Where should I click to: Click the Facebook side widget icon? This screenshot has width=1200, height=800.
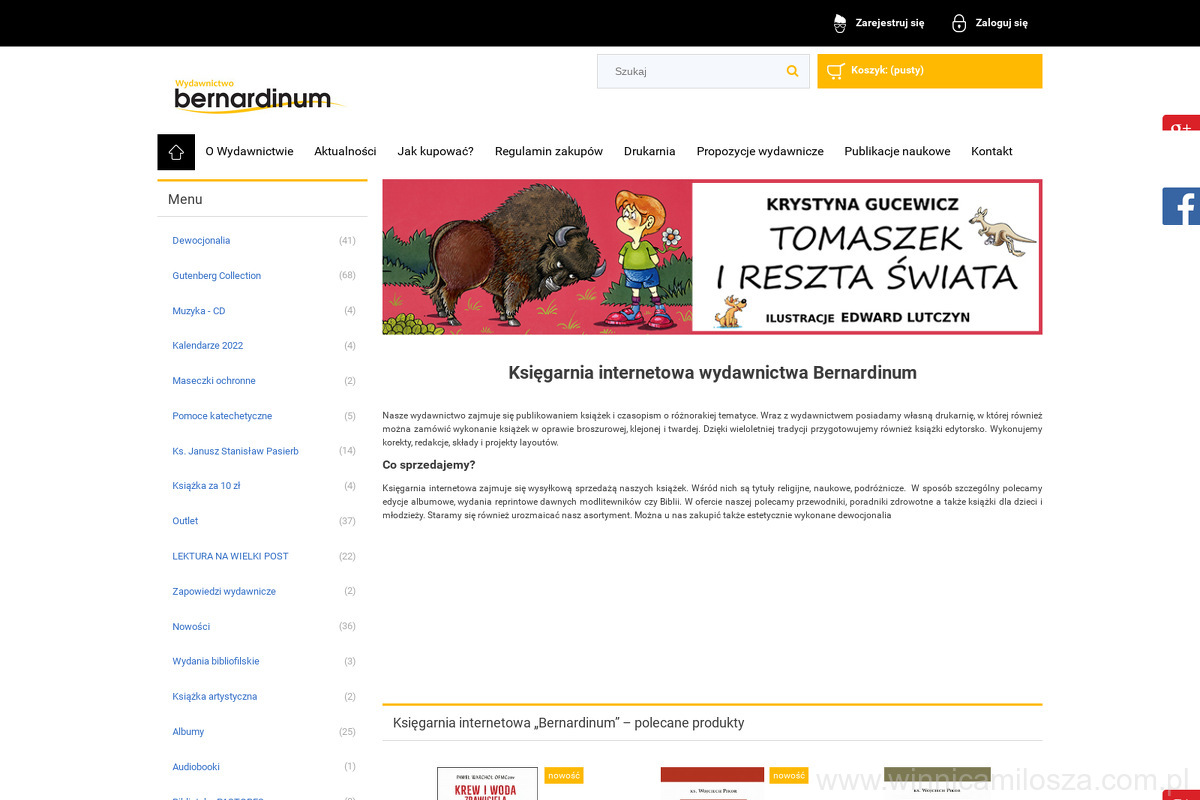tap(1181, 206)
